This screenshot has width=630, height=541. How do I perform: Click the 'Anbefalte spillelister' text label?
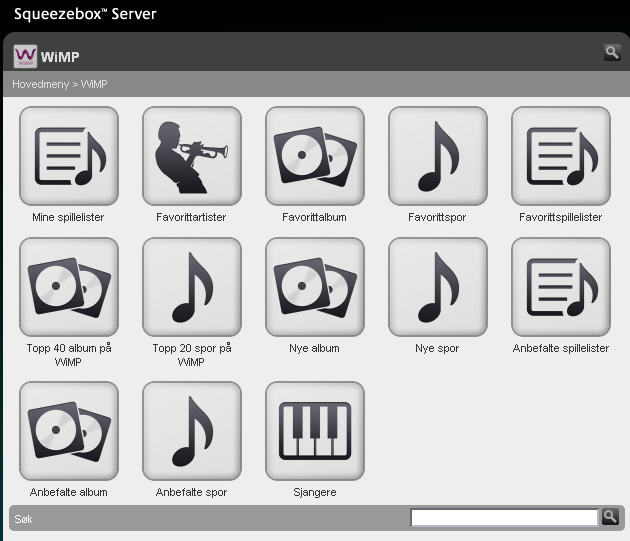coord(560,348)
